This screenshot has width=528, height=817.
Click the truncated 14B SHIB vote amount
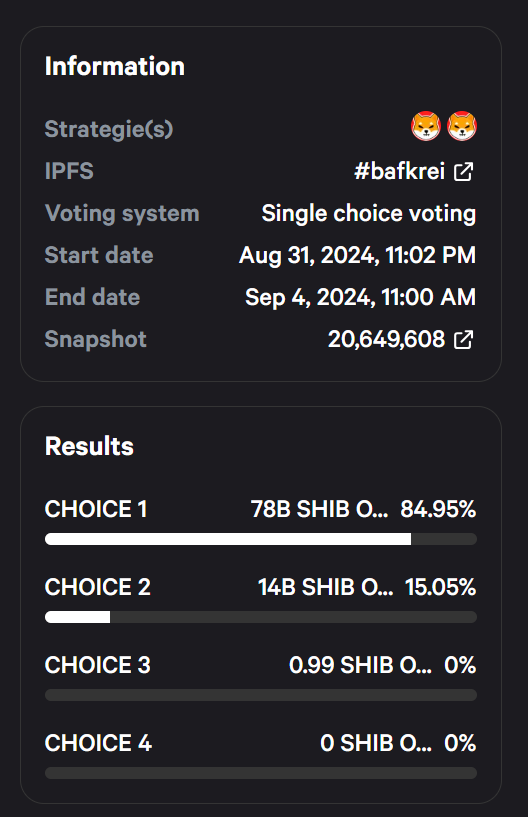point(326,587)
